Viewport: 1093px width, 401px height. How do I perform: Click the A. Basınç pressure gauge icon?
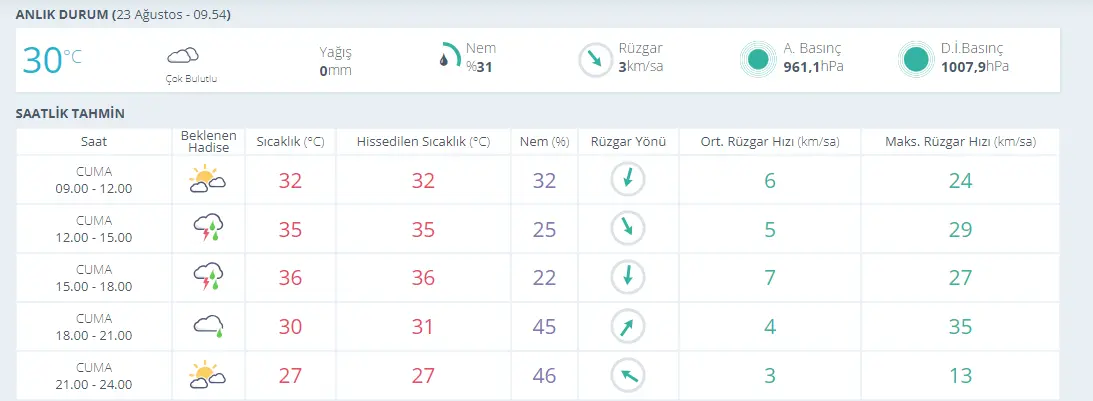[758, 59]
